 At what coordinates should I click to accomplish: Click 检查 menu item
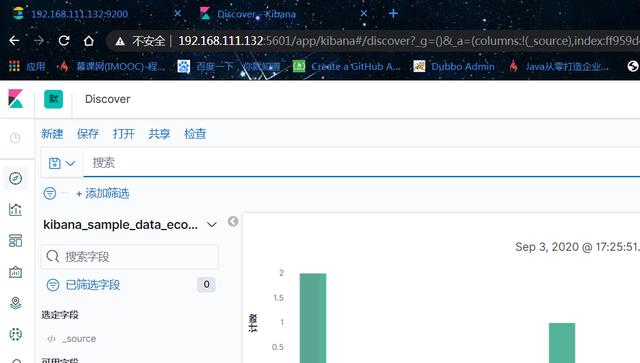coord(195,134)
